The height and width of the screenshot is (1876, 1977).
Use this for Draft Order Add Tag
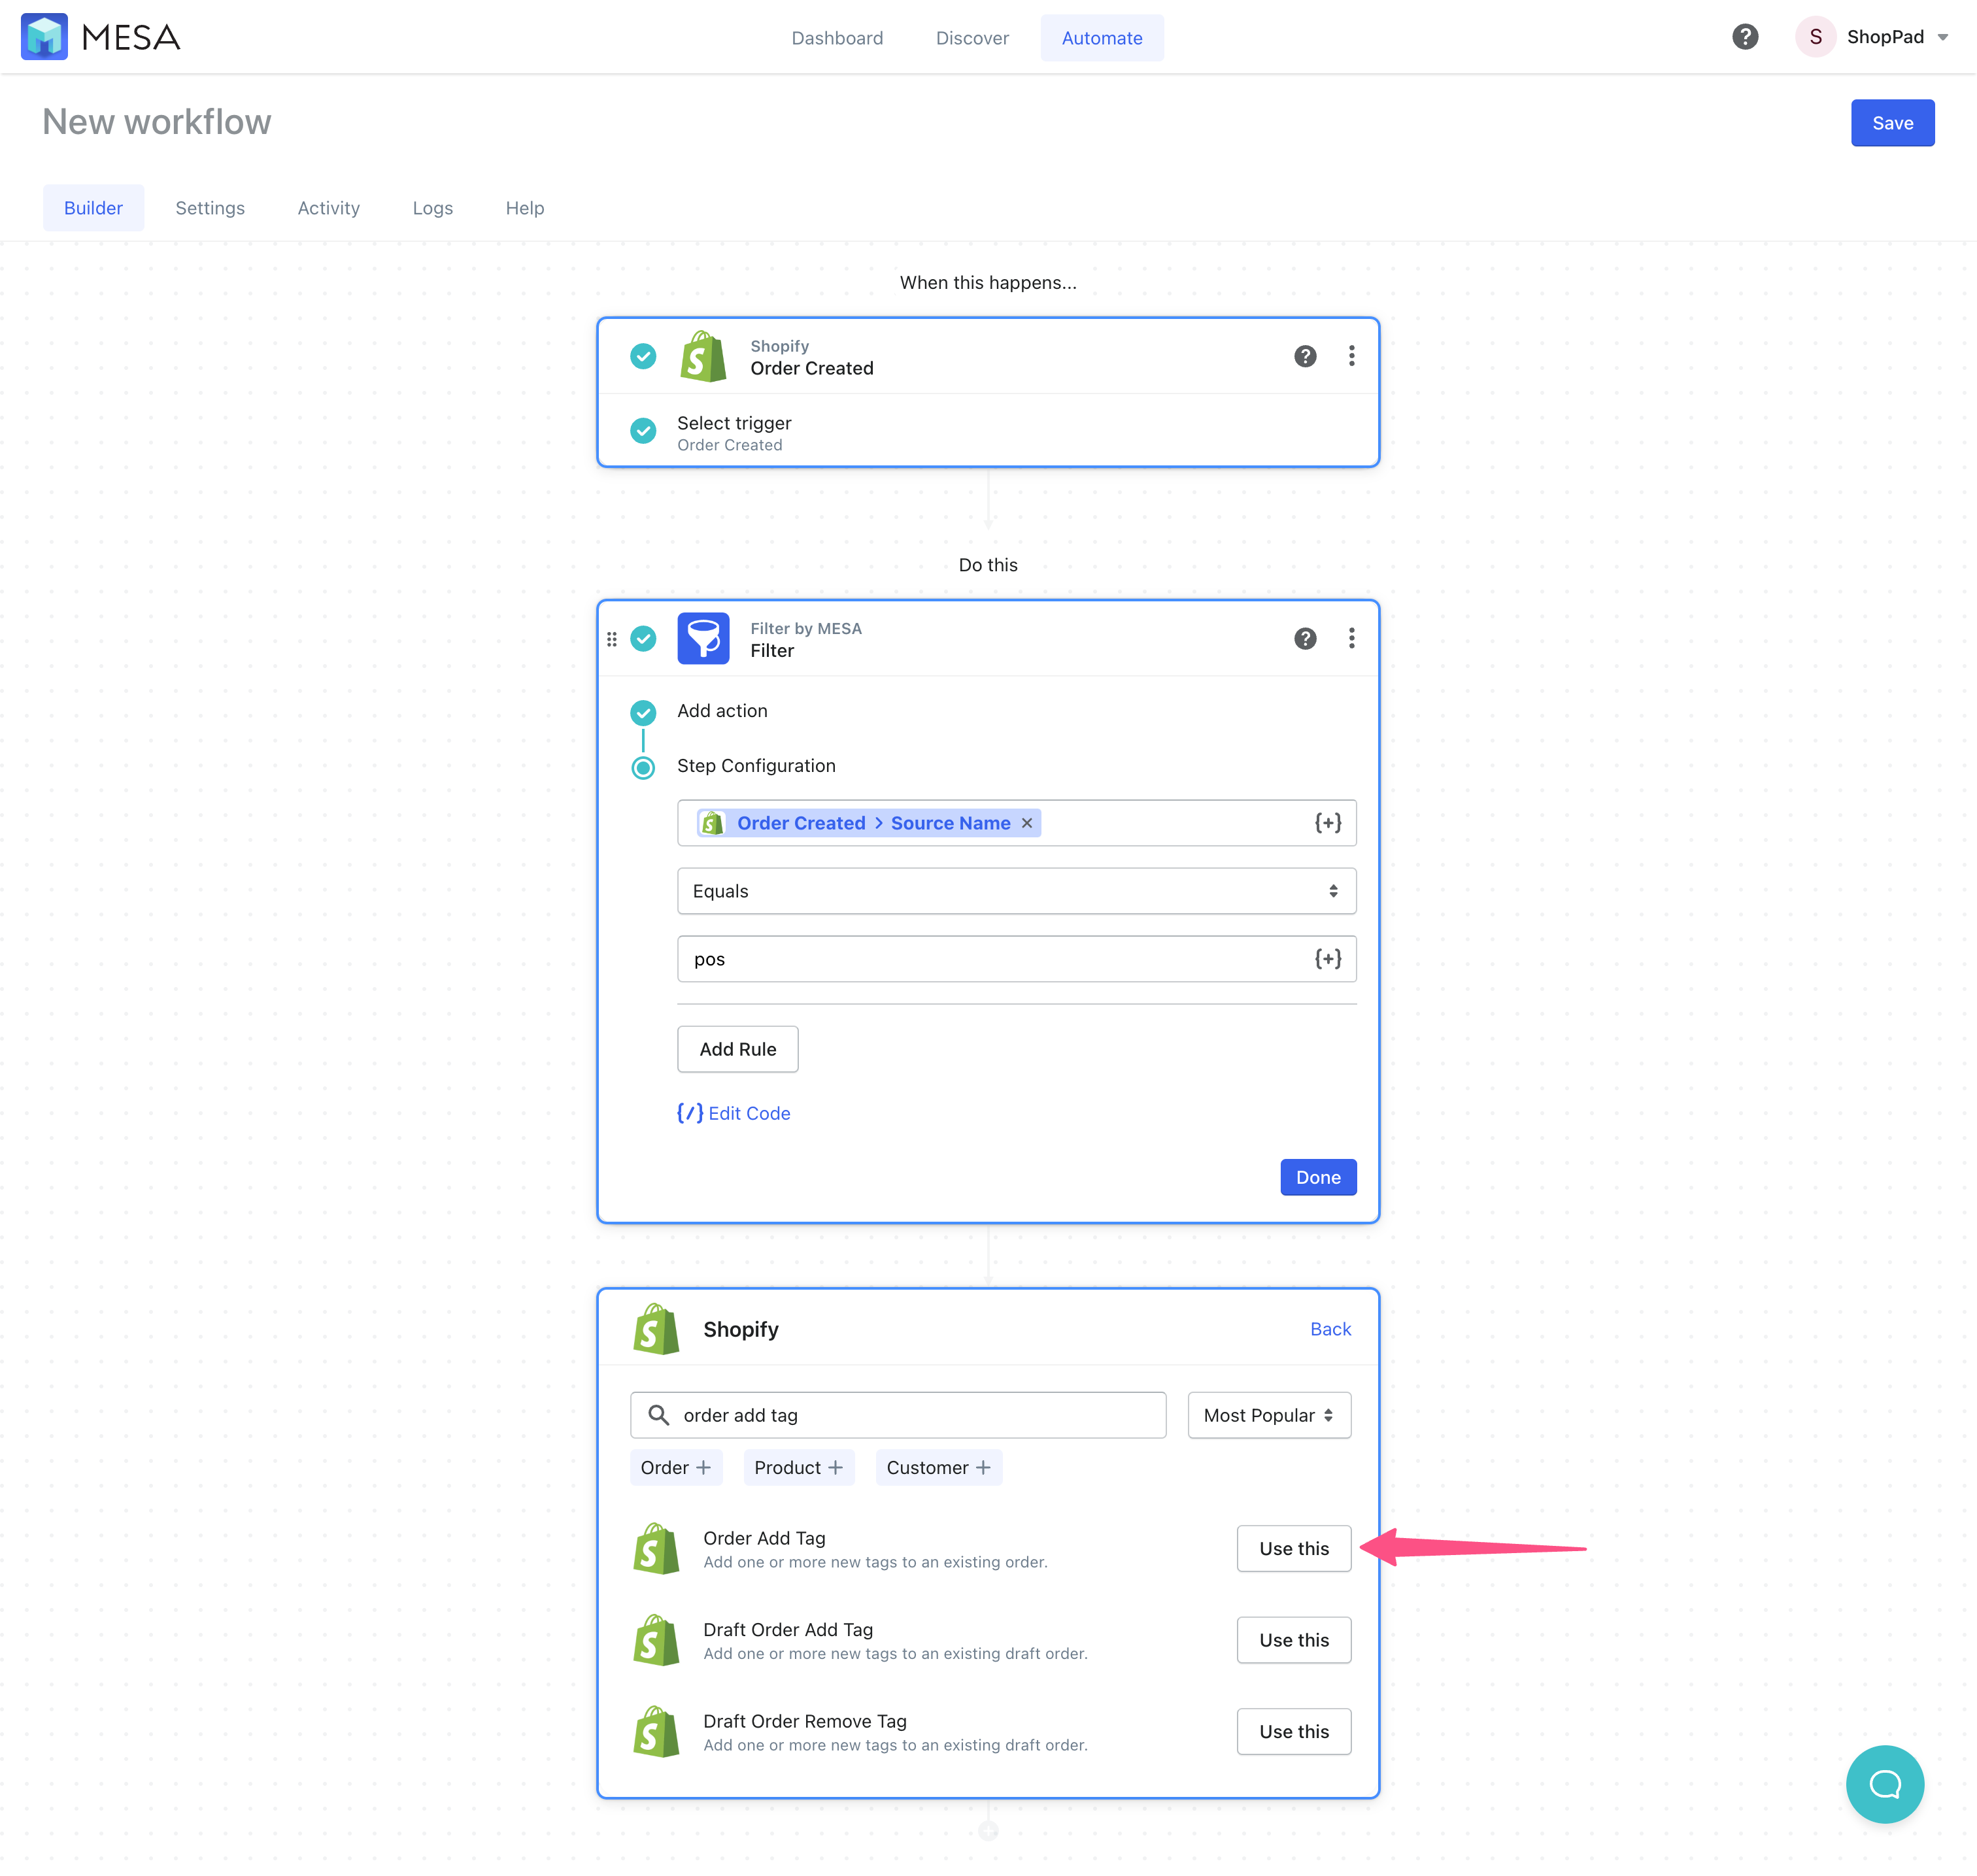[1293, 1641]
